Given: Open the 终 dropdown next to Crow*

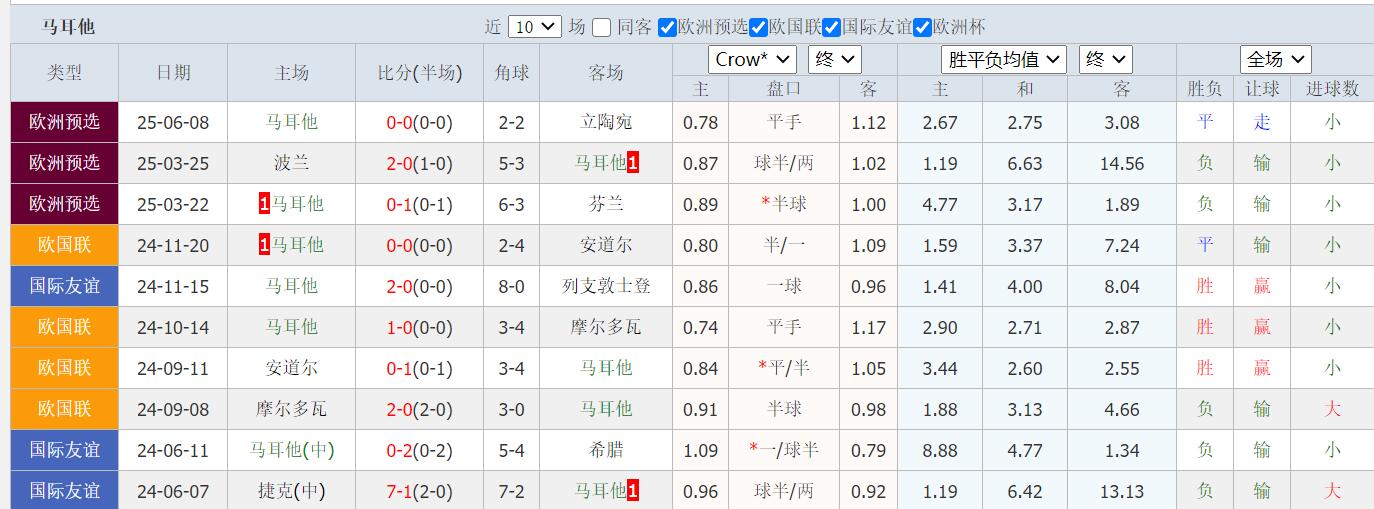Looking at the screenshot, I should [834, 60].
